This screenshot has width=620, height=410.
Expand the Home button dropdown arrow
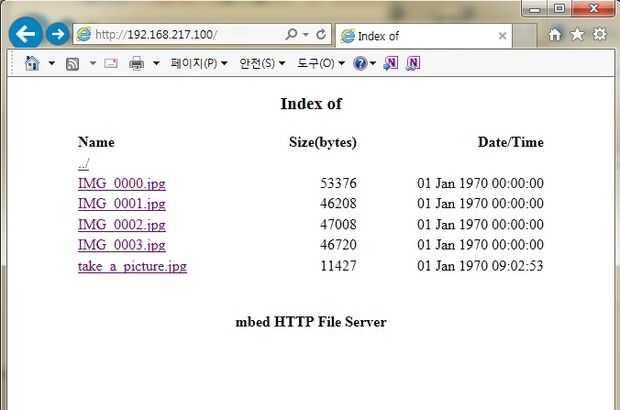[51, 63]
